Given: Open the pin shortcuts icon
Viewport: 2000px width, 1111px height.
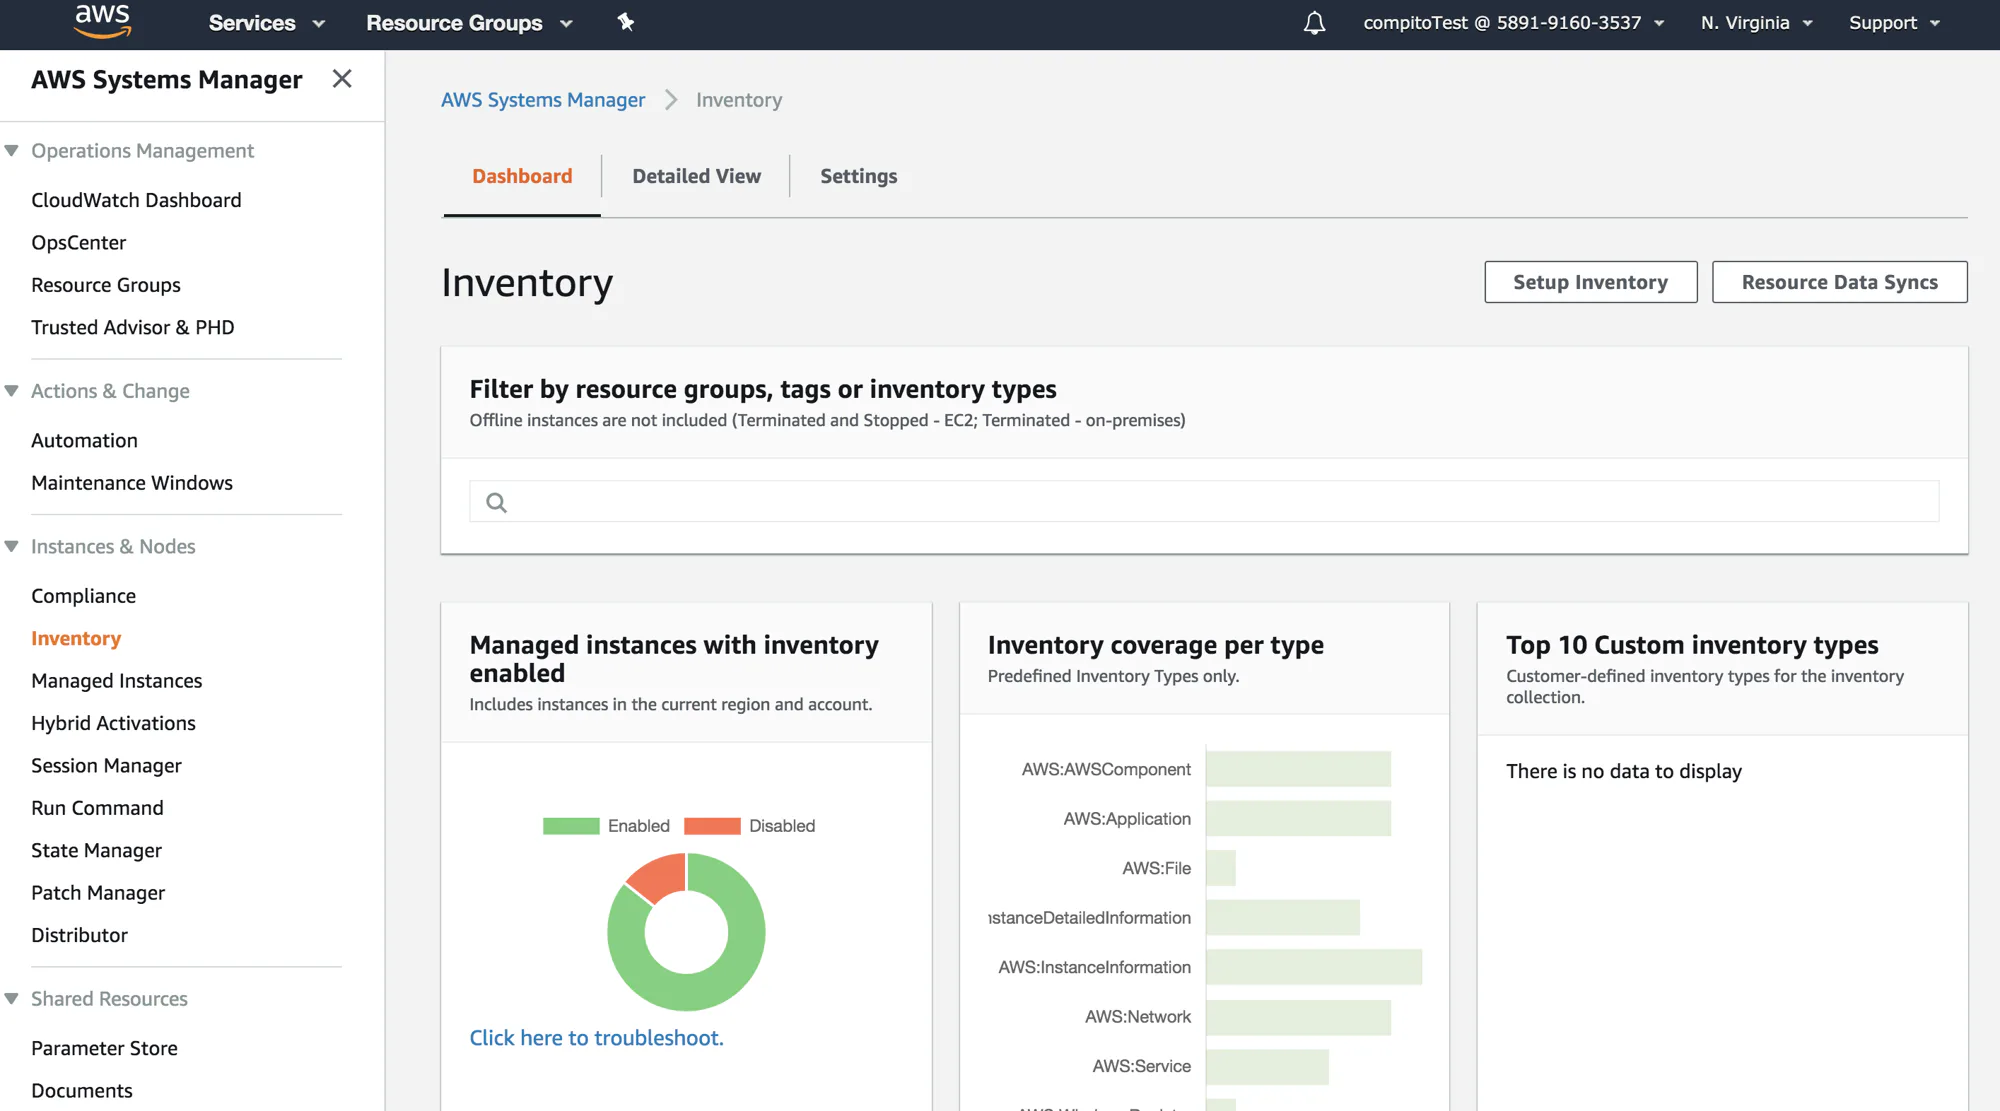Looking at the screenshot, I should [626, 22].
